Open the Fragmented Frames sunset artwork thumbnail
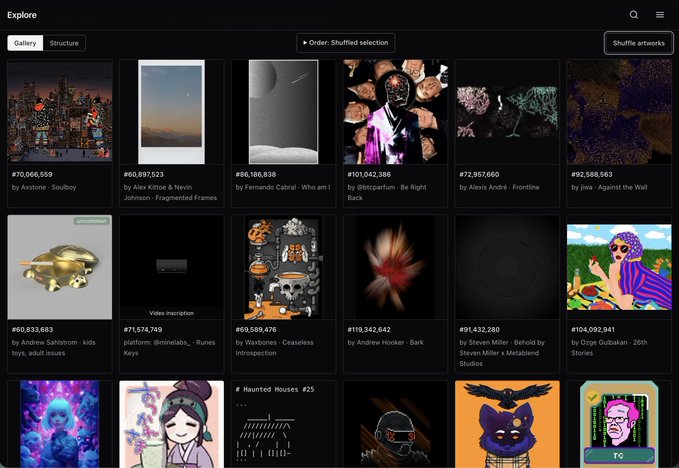The image size is (679, 468). tap(171, 112)
